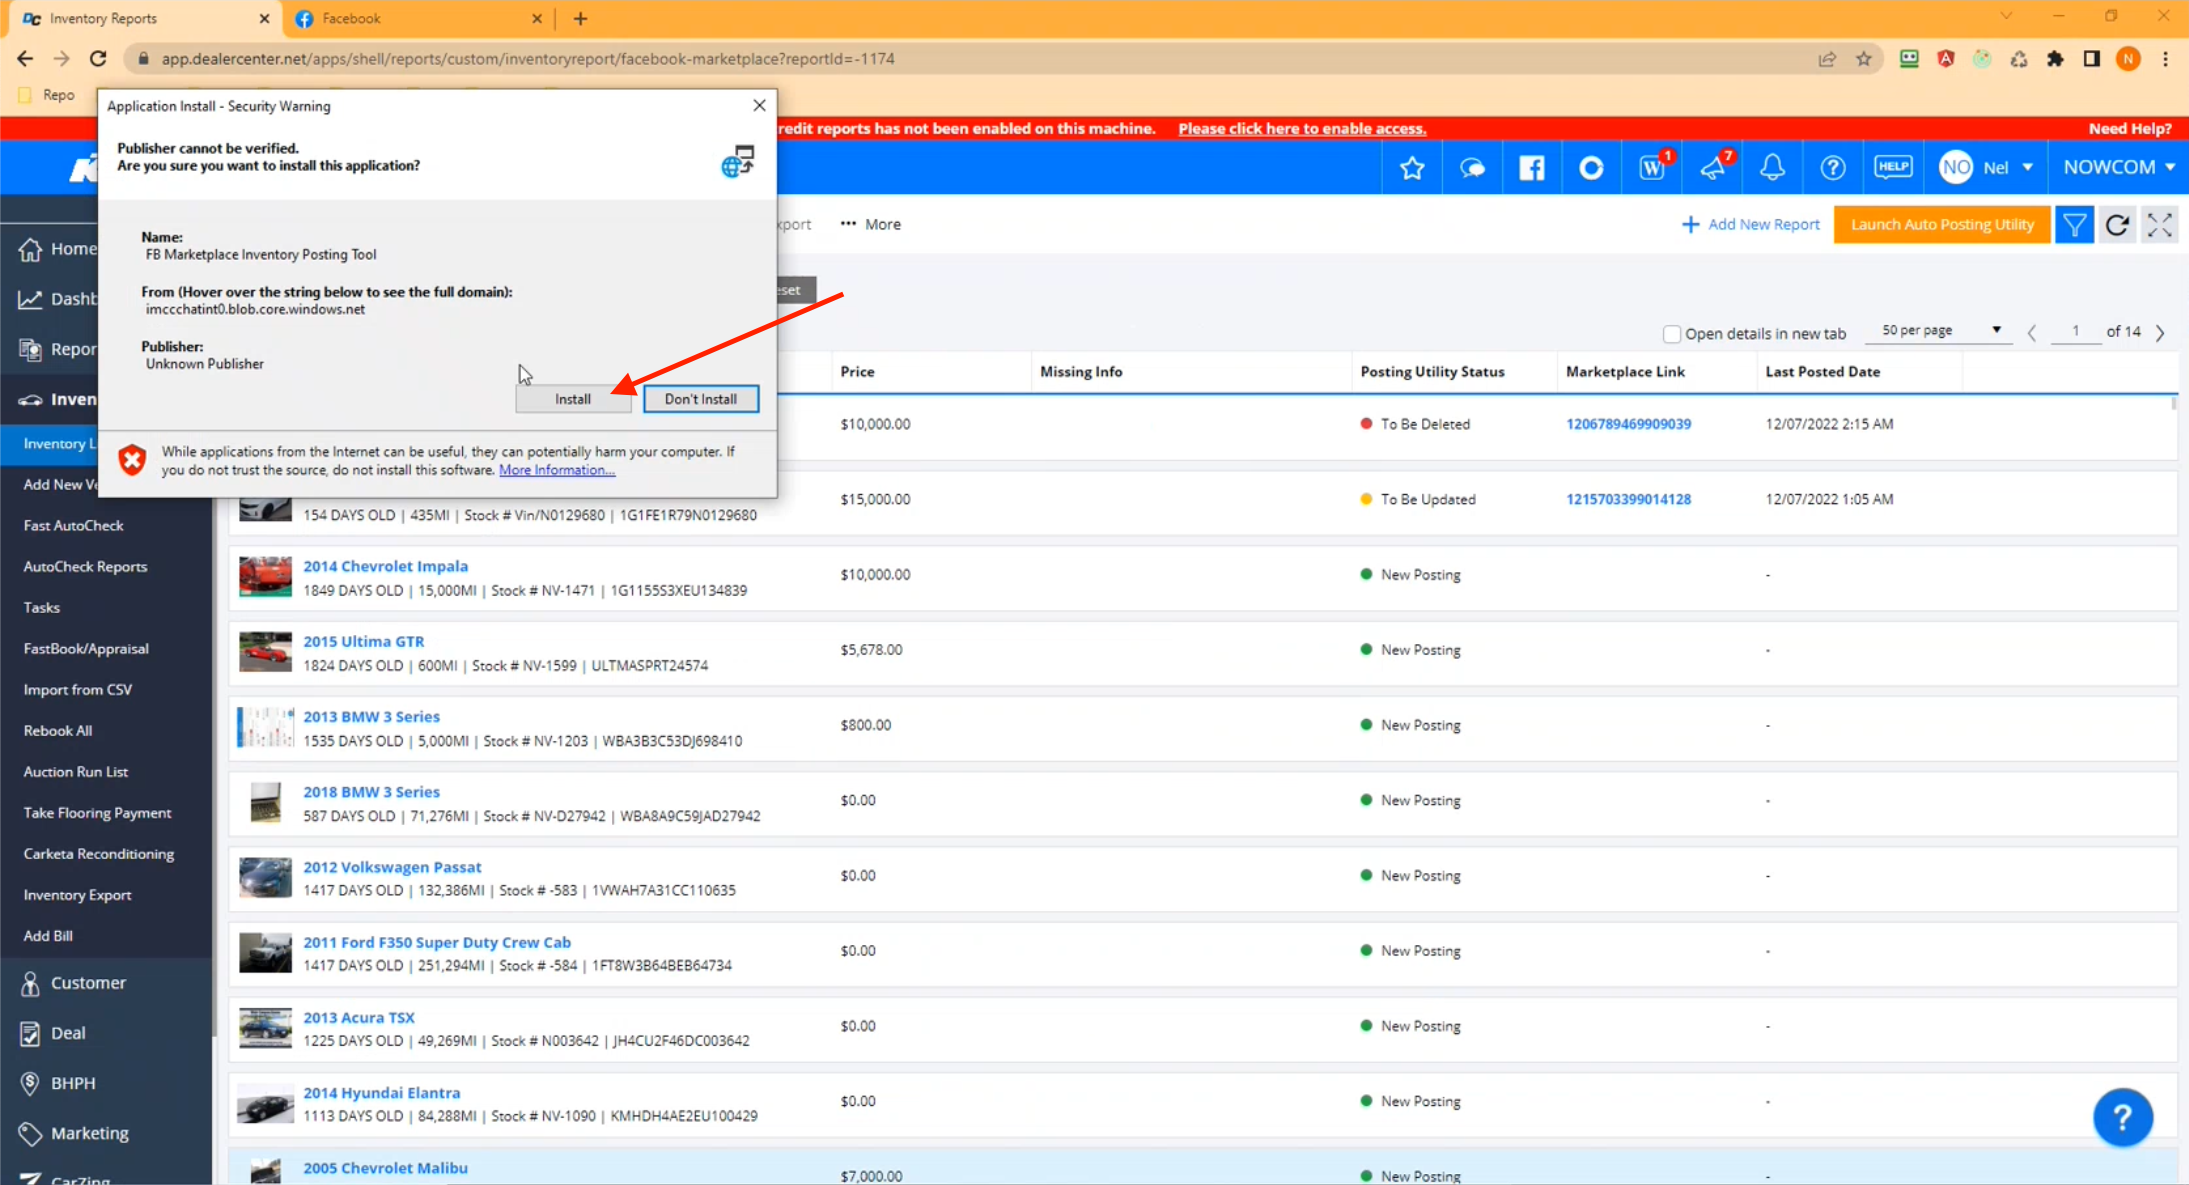The height and width of the screenshot is (1185, 2189).
Task: Click Need Help? in red banner
Action: (2130, 128)
